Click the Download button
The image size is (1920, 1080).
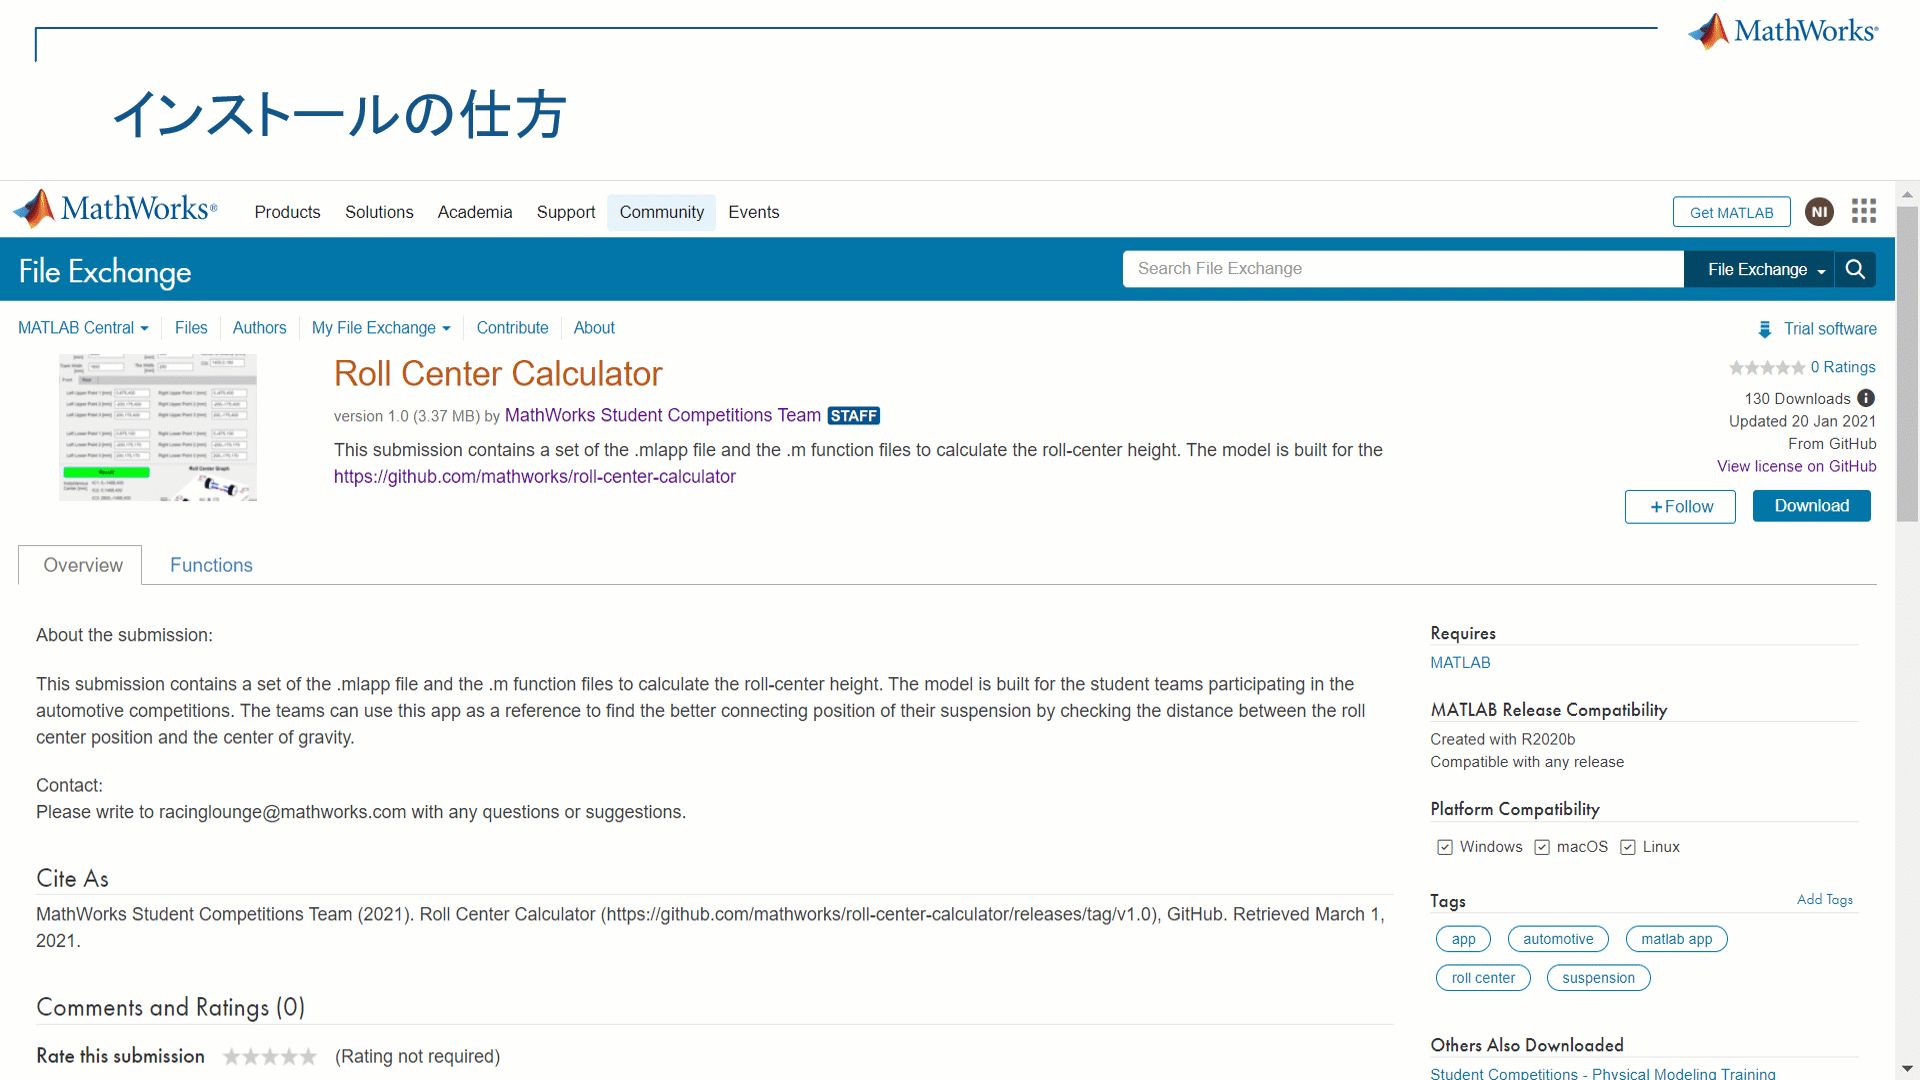point(1811,506)
